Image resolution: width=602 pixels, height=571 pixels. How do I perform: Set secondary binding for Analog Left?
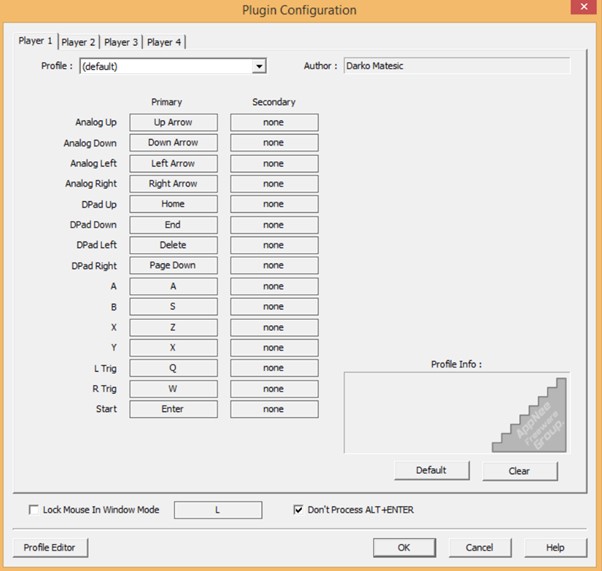pos(274,164)
